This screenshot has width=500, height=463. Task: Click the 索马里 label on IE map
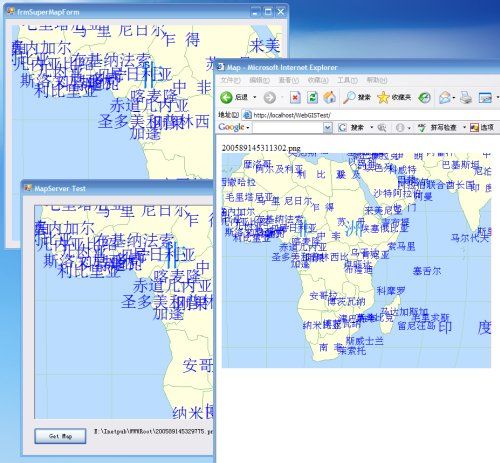click(402, 246)
